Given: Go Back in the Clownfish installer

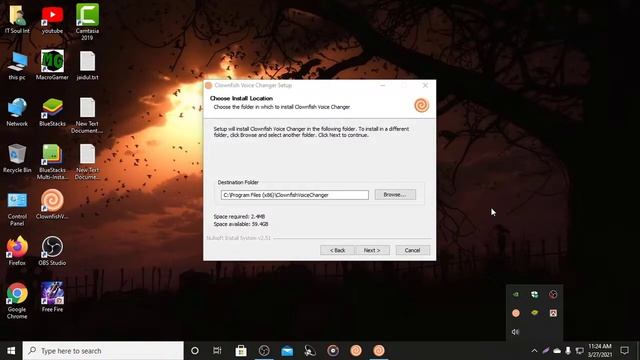Looking at the screenshot, I should pos(337,250).
